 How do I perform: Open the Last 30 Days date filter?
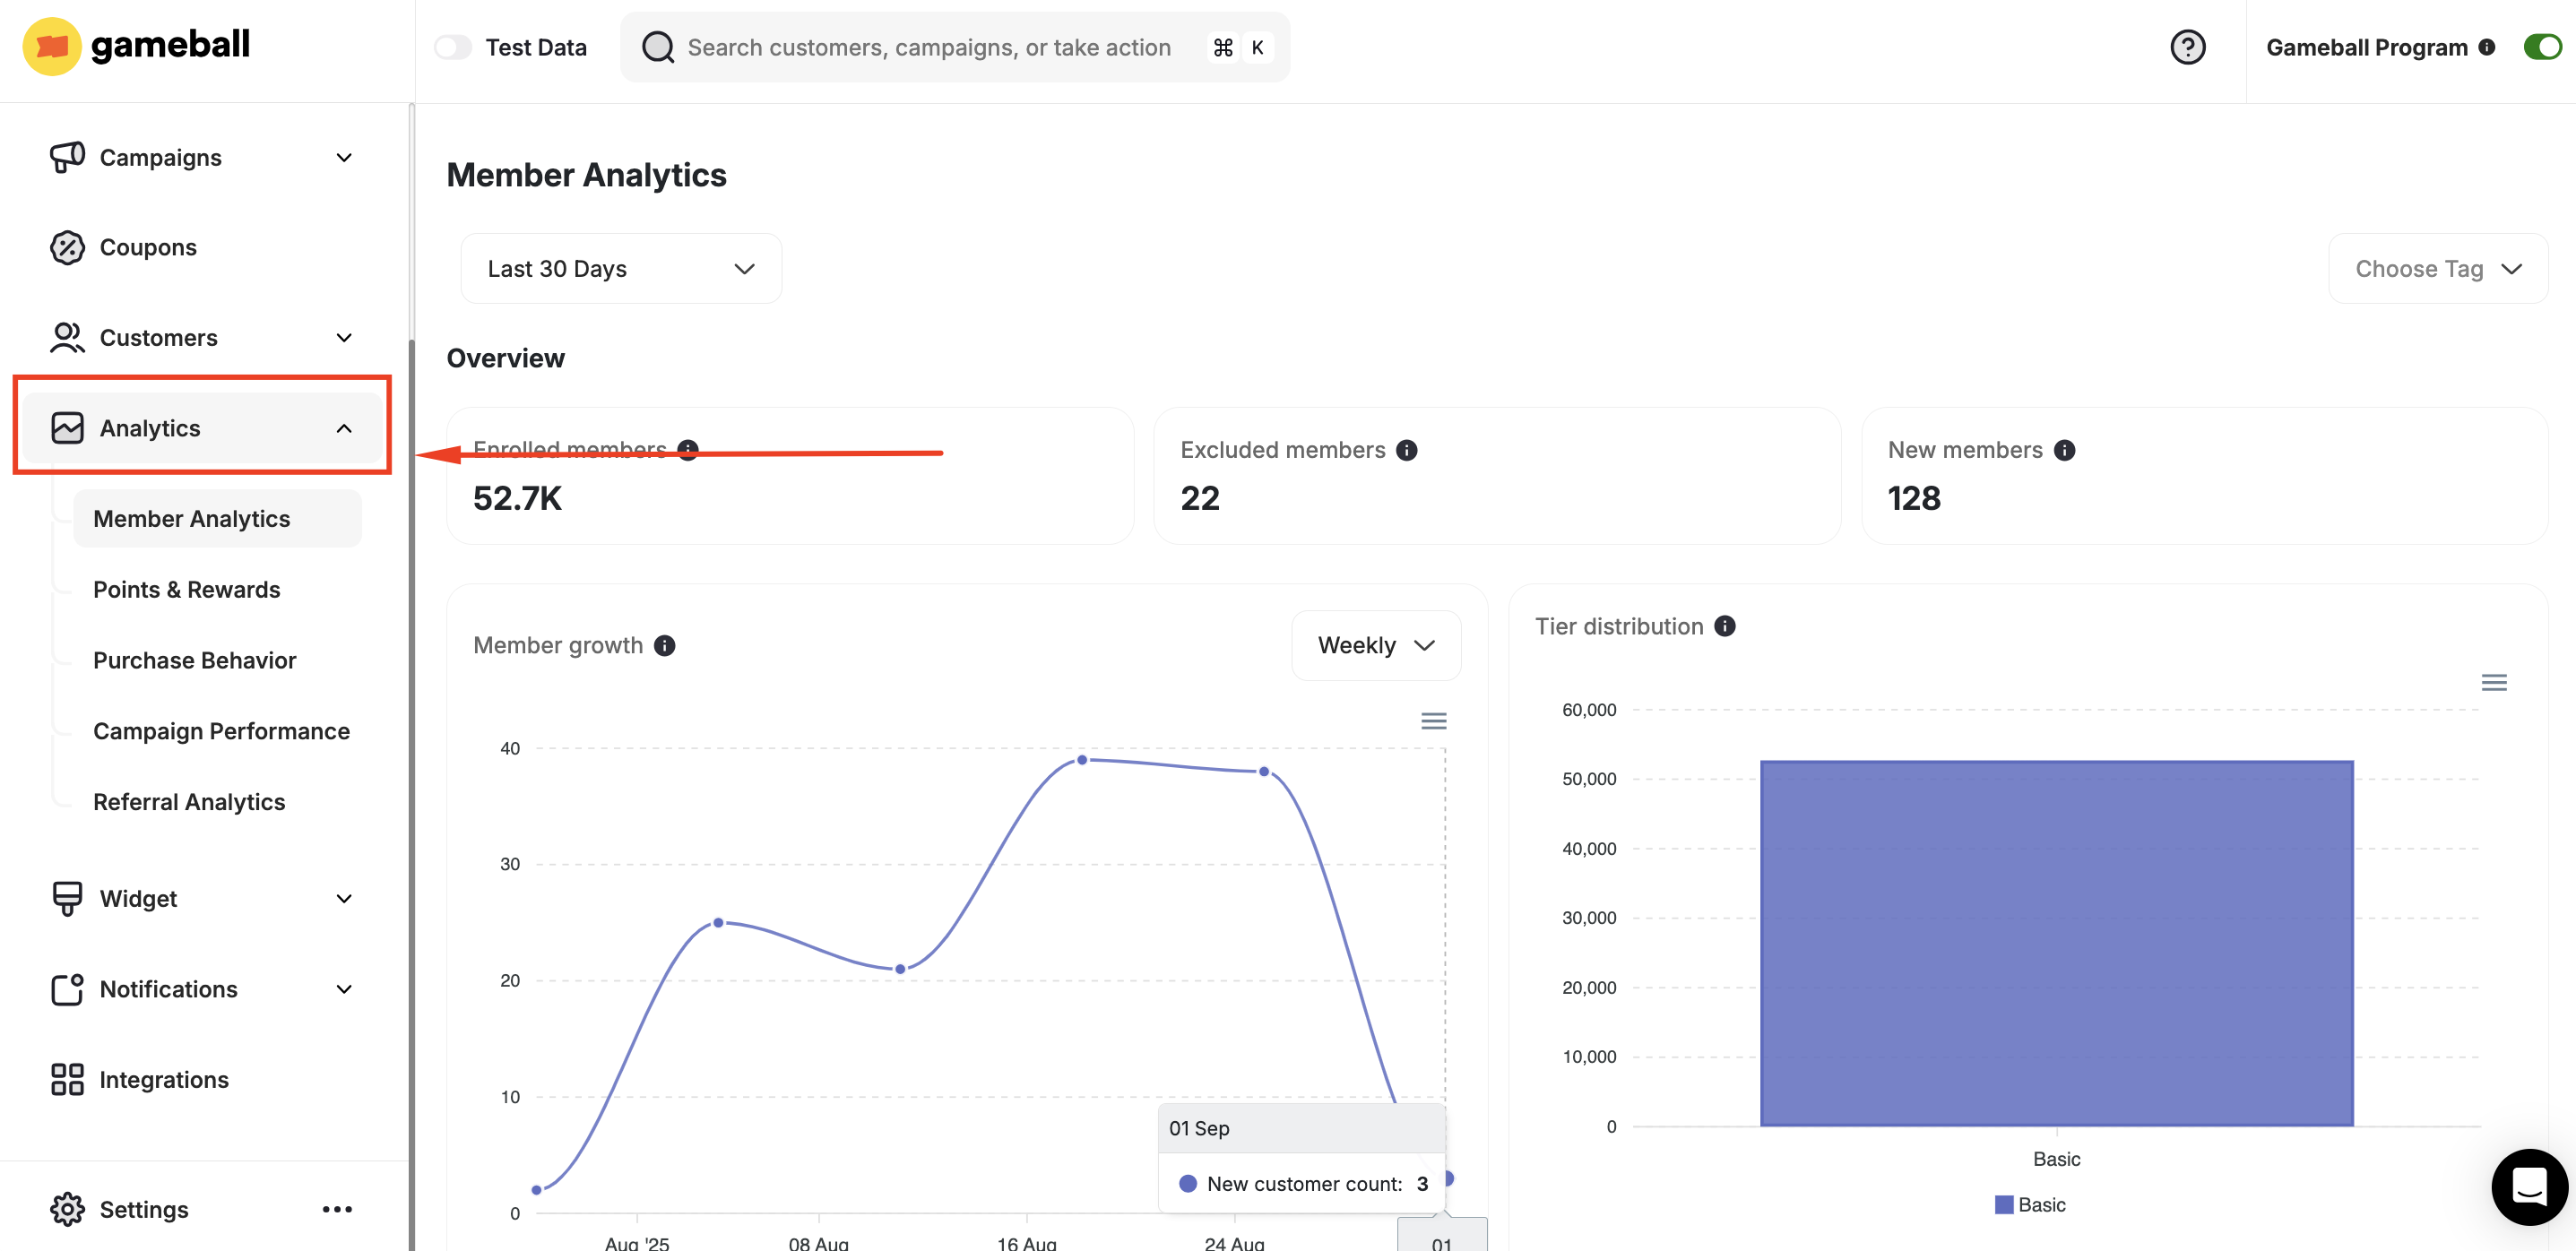pos(620,268)
